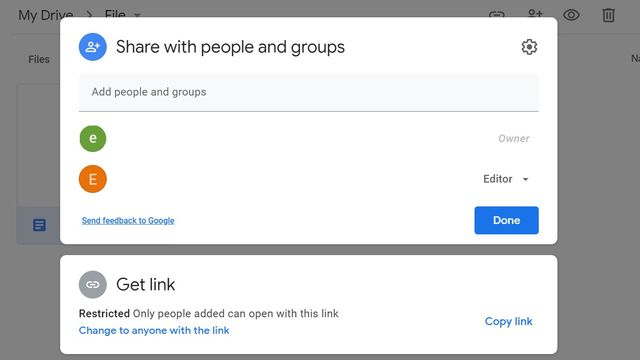The height and width of the screenshot is (360, 640).
Task: Click the Files section label
Action: 39,59
